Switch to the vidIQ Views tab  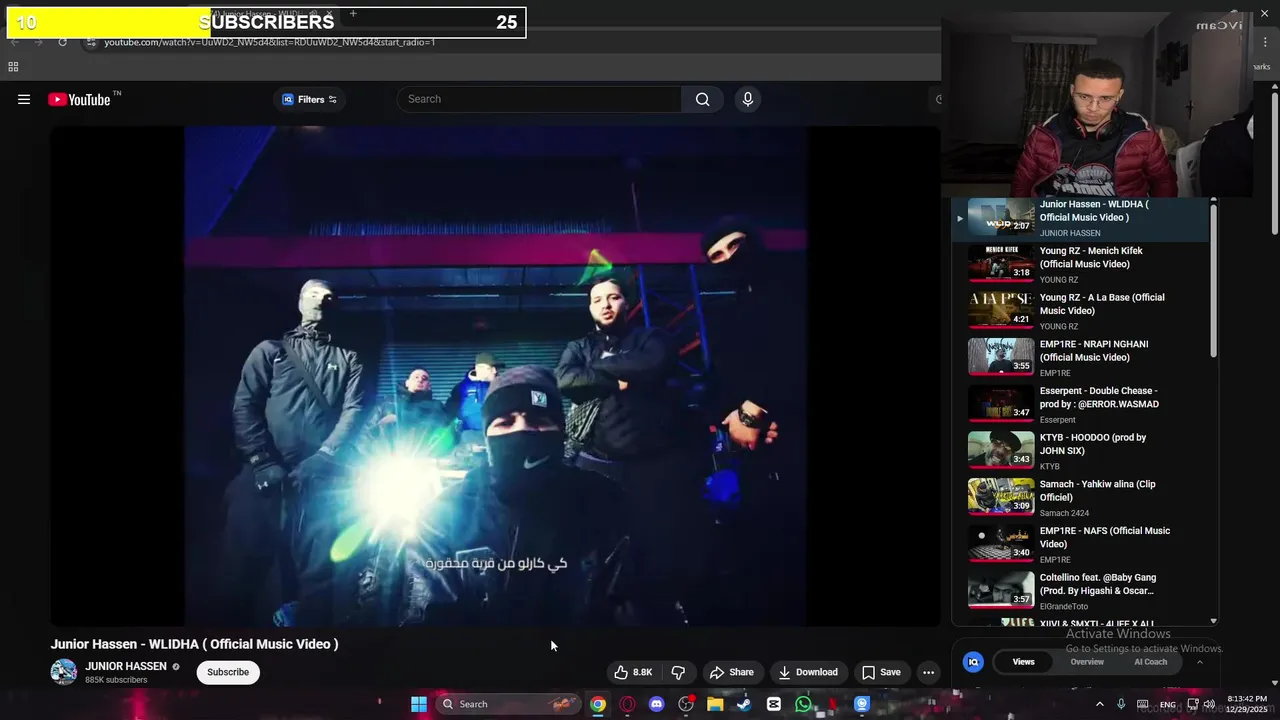coord(1023,662)
